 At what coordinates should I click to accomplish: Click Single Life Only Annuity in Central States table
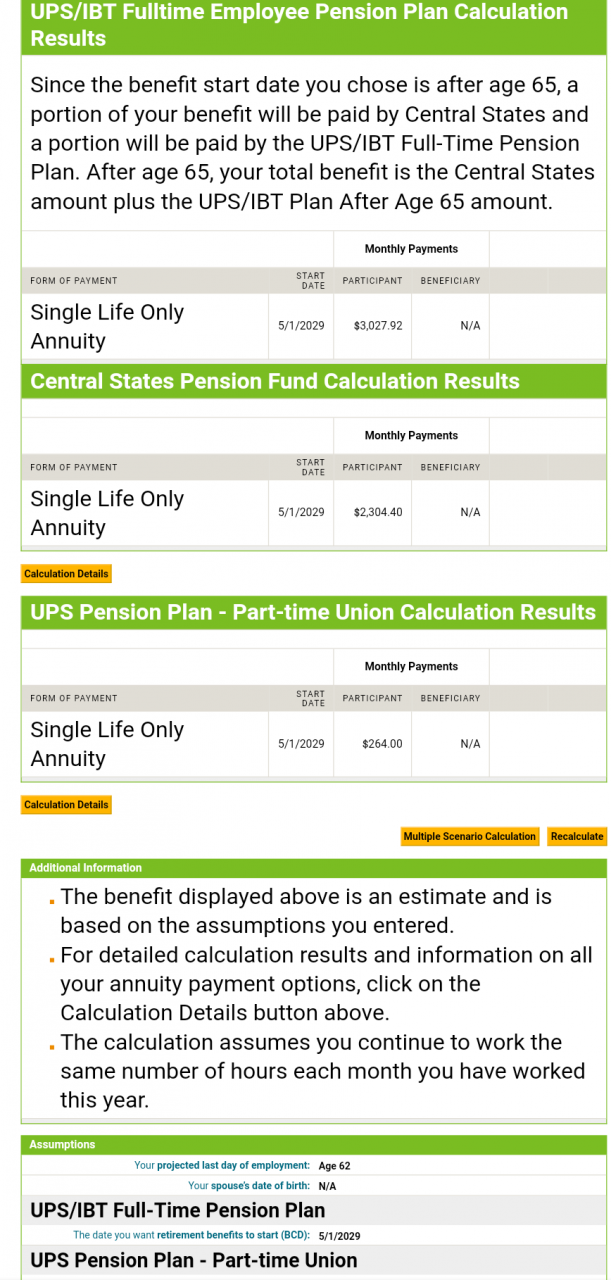107,513
